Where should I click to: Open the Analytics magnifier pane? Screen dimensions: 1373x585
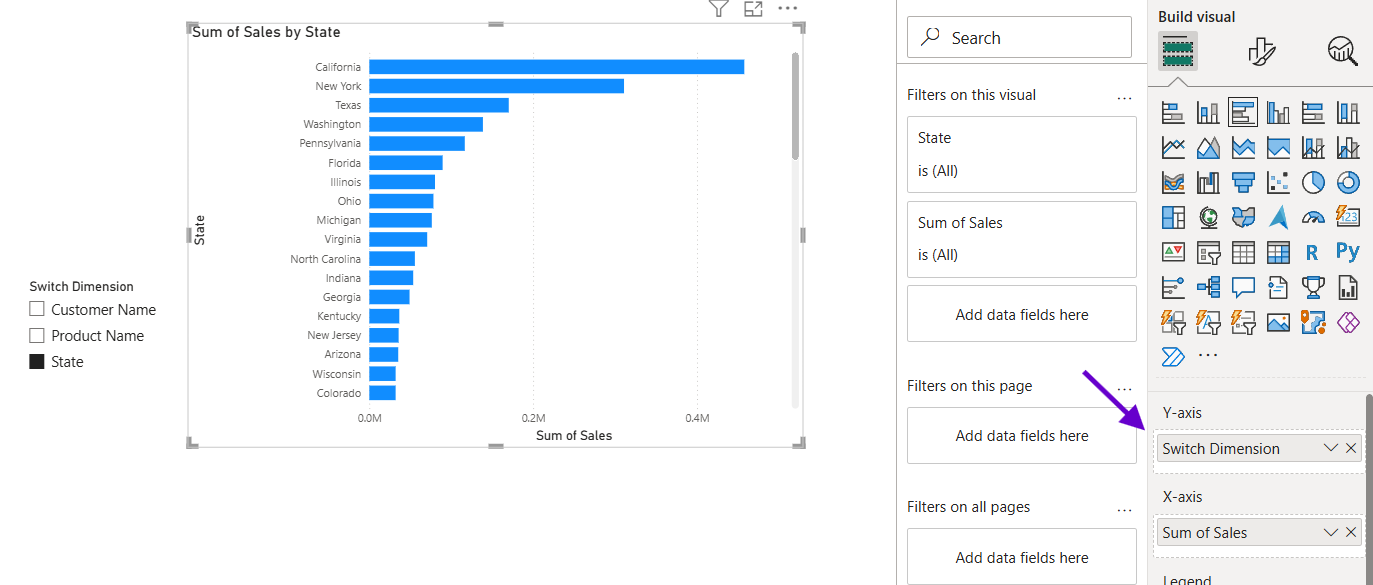pos(1342,51)
